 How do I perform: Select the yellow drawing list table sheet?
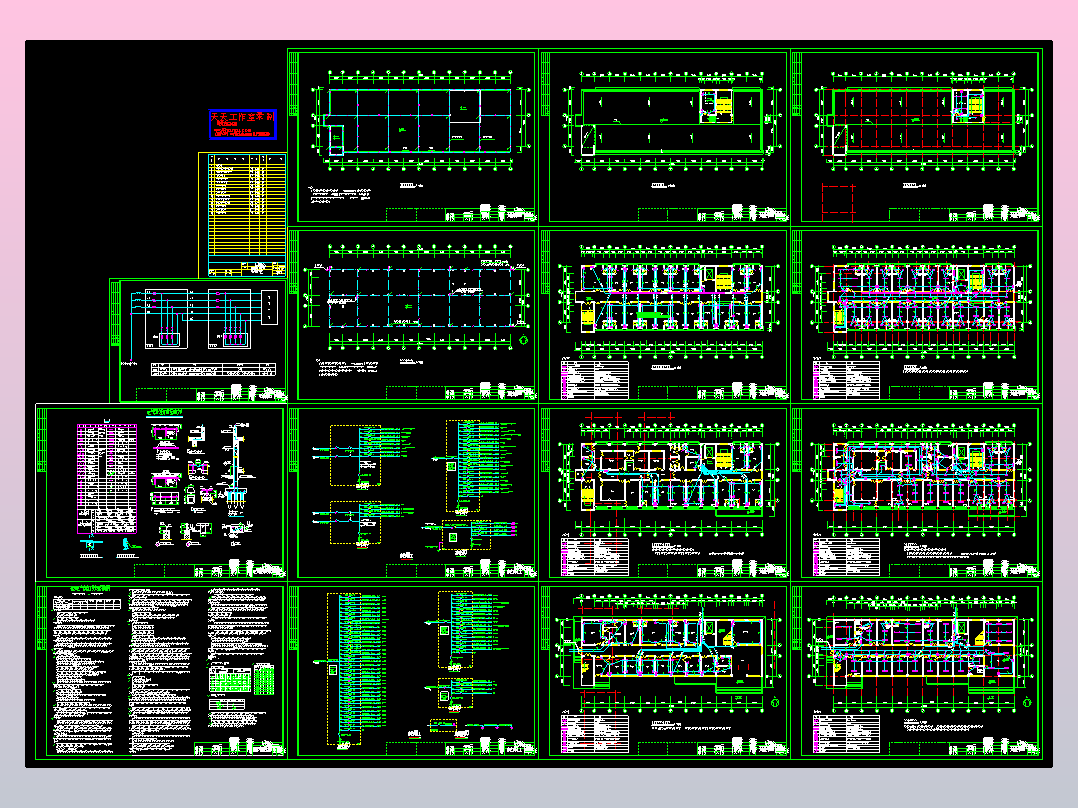coord(243,215)
